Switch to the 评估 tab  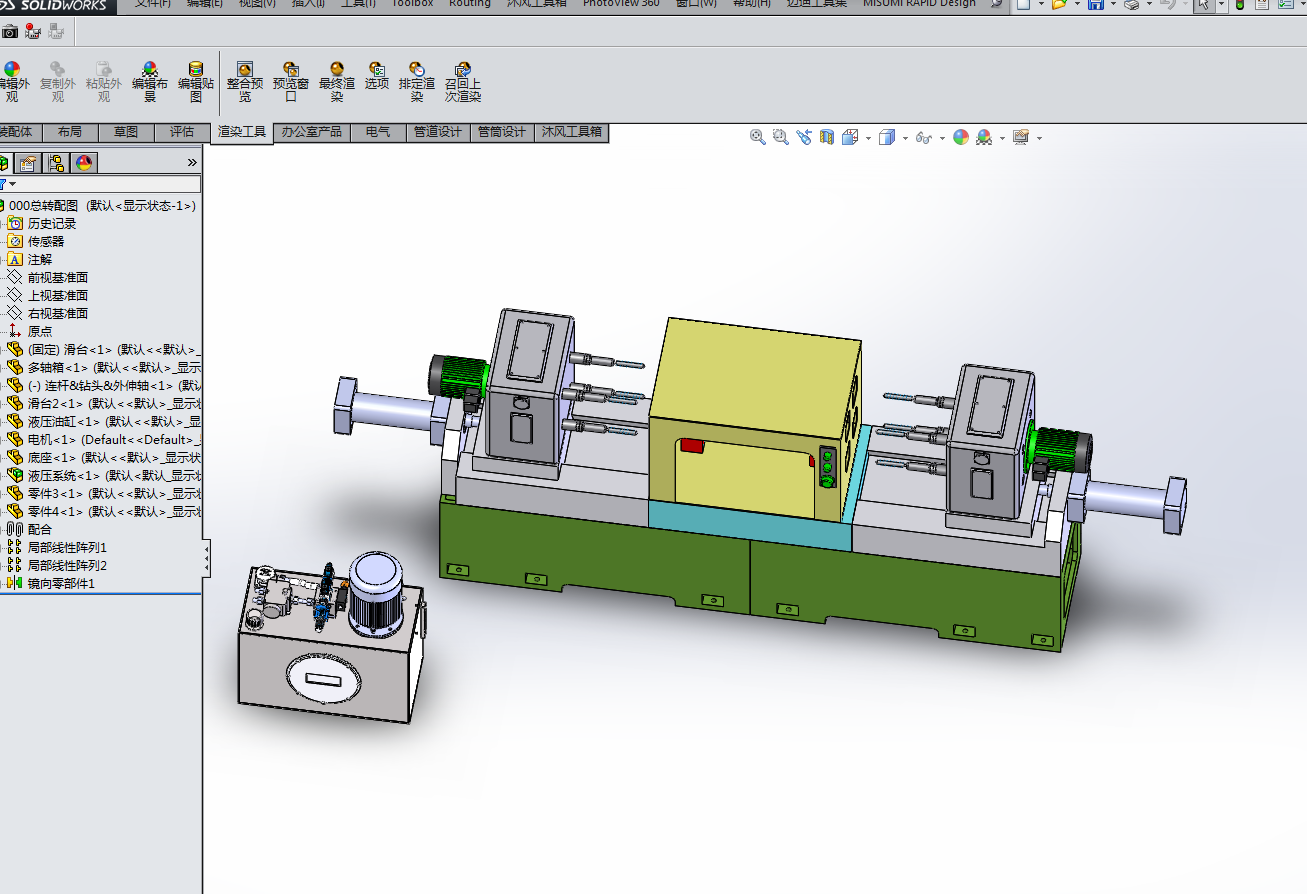182,132
